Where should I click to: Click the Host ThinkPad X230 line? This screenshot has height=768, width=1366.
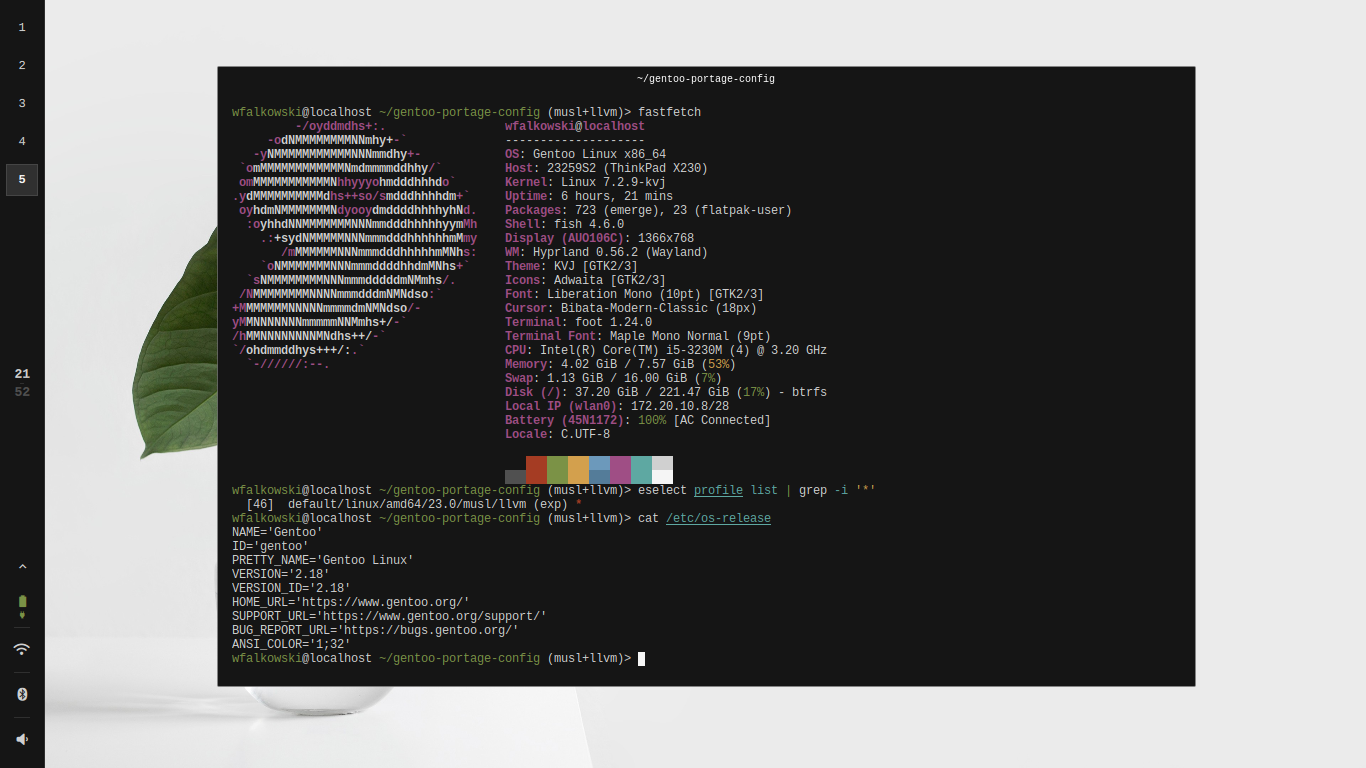click(x=606, y=168)
